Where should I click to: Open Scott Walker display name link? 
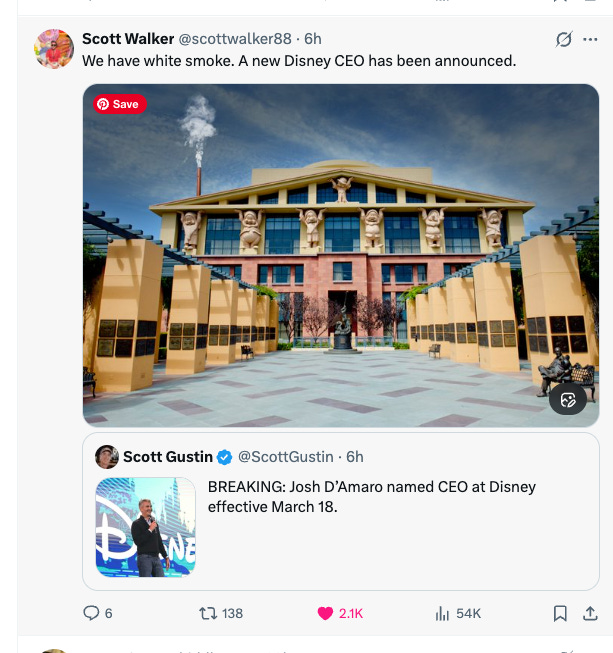click(x=128, y=39)
